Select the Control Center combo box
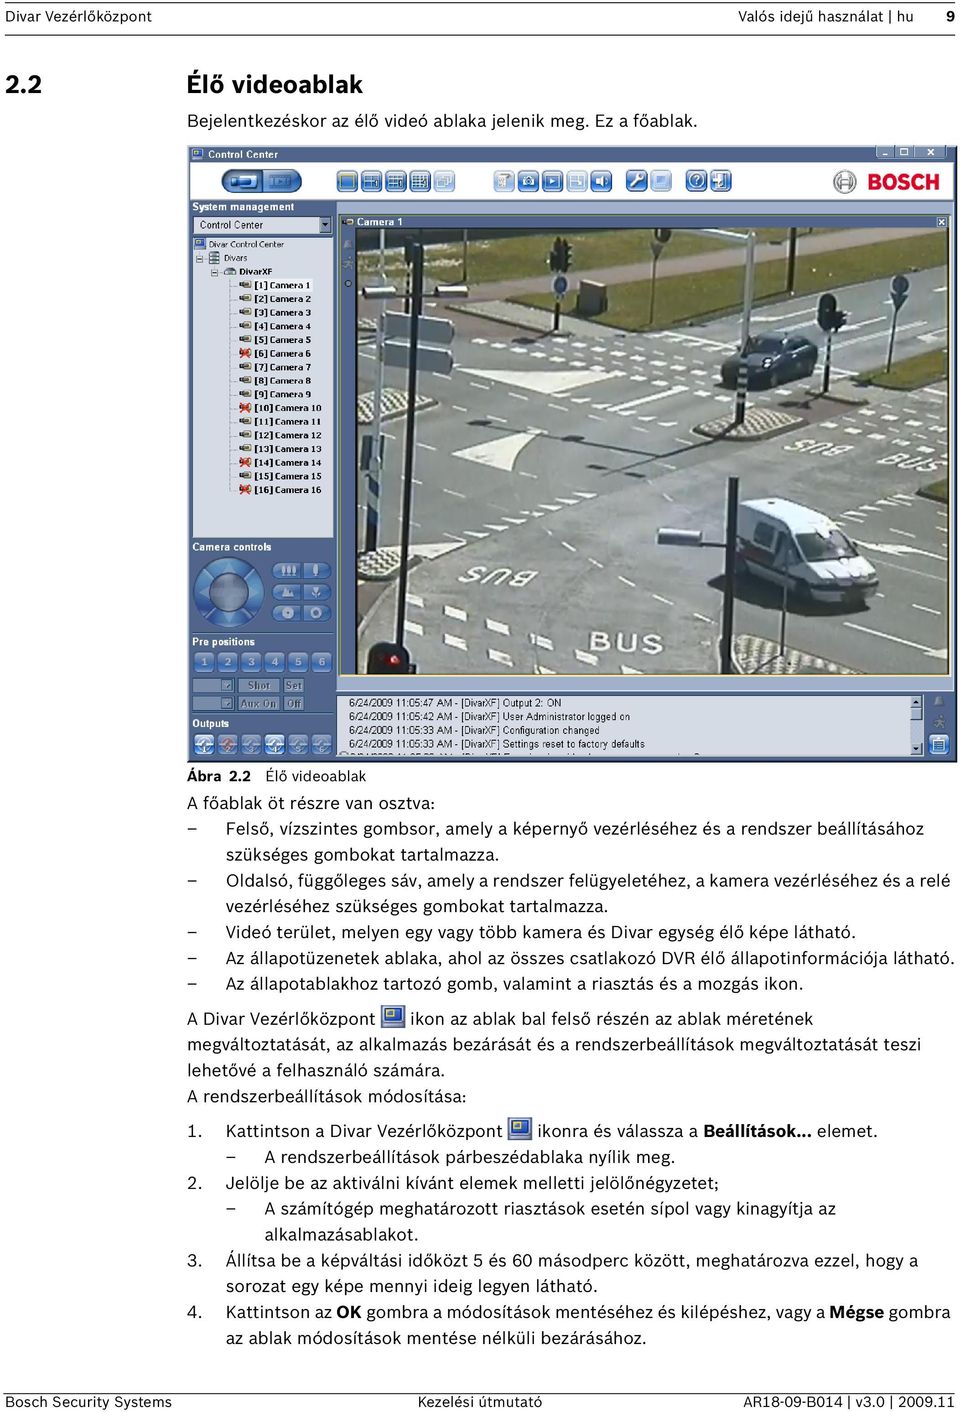 [262, 225]
